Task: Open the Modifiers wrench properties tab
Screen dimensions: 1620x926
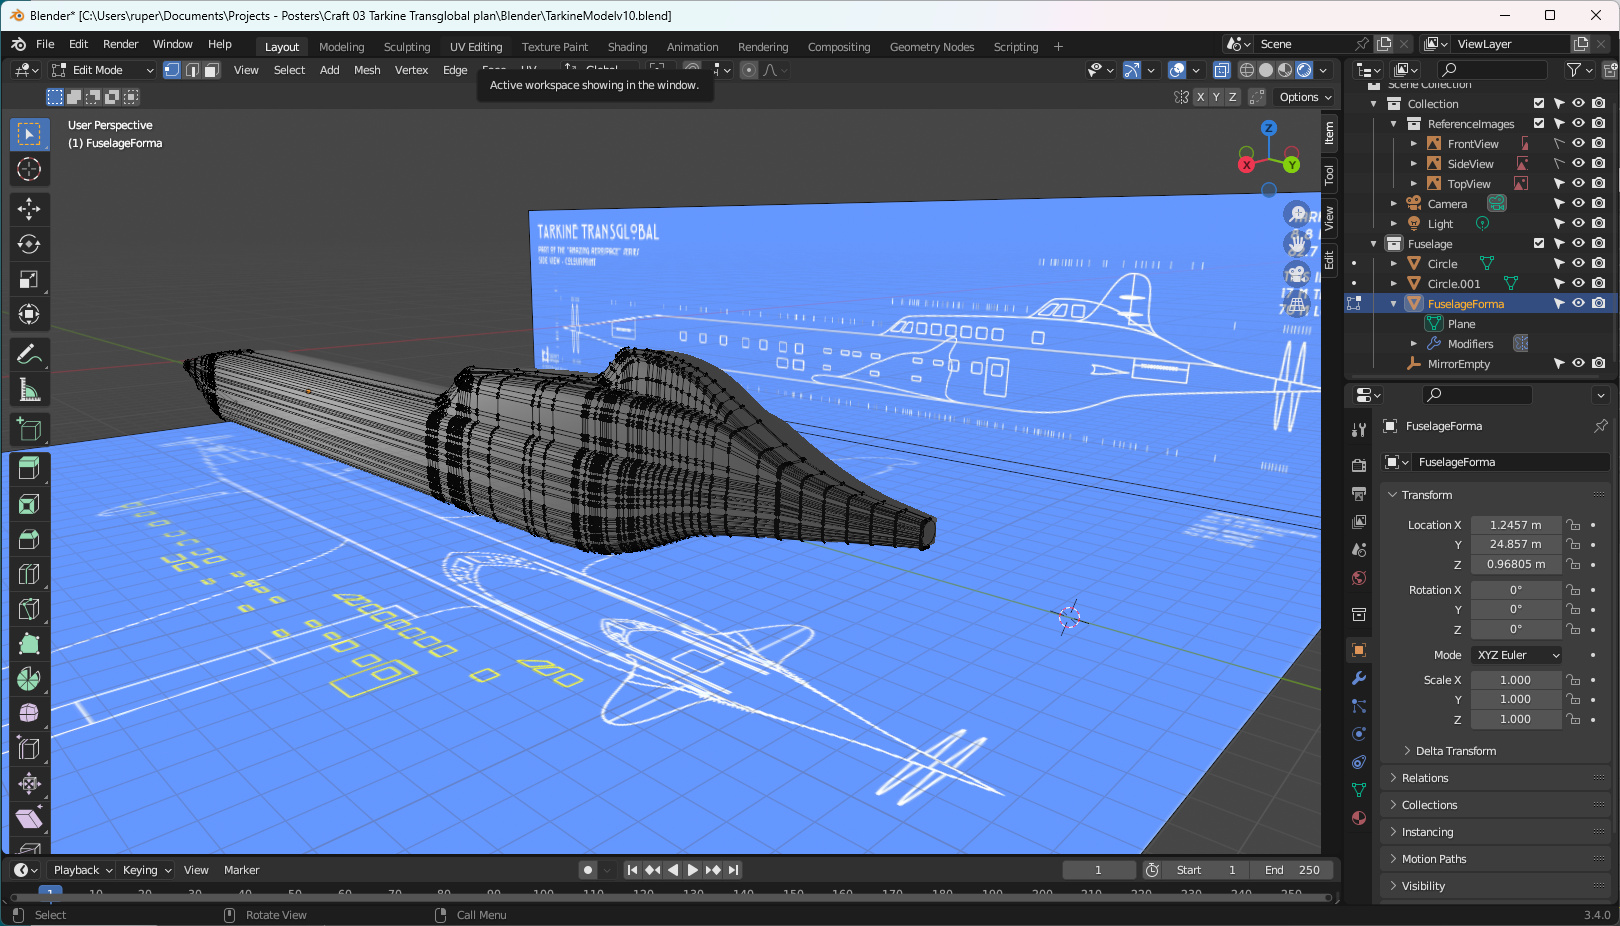Action: pyautogui.click(x=1359, y=678)
